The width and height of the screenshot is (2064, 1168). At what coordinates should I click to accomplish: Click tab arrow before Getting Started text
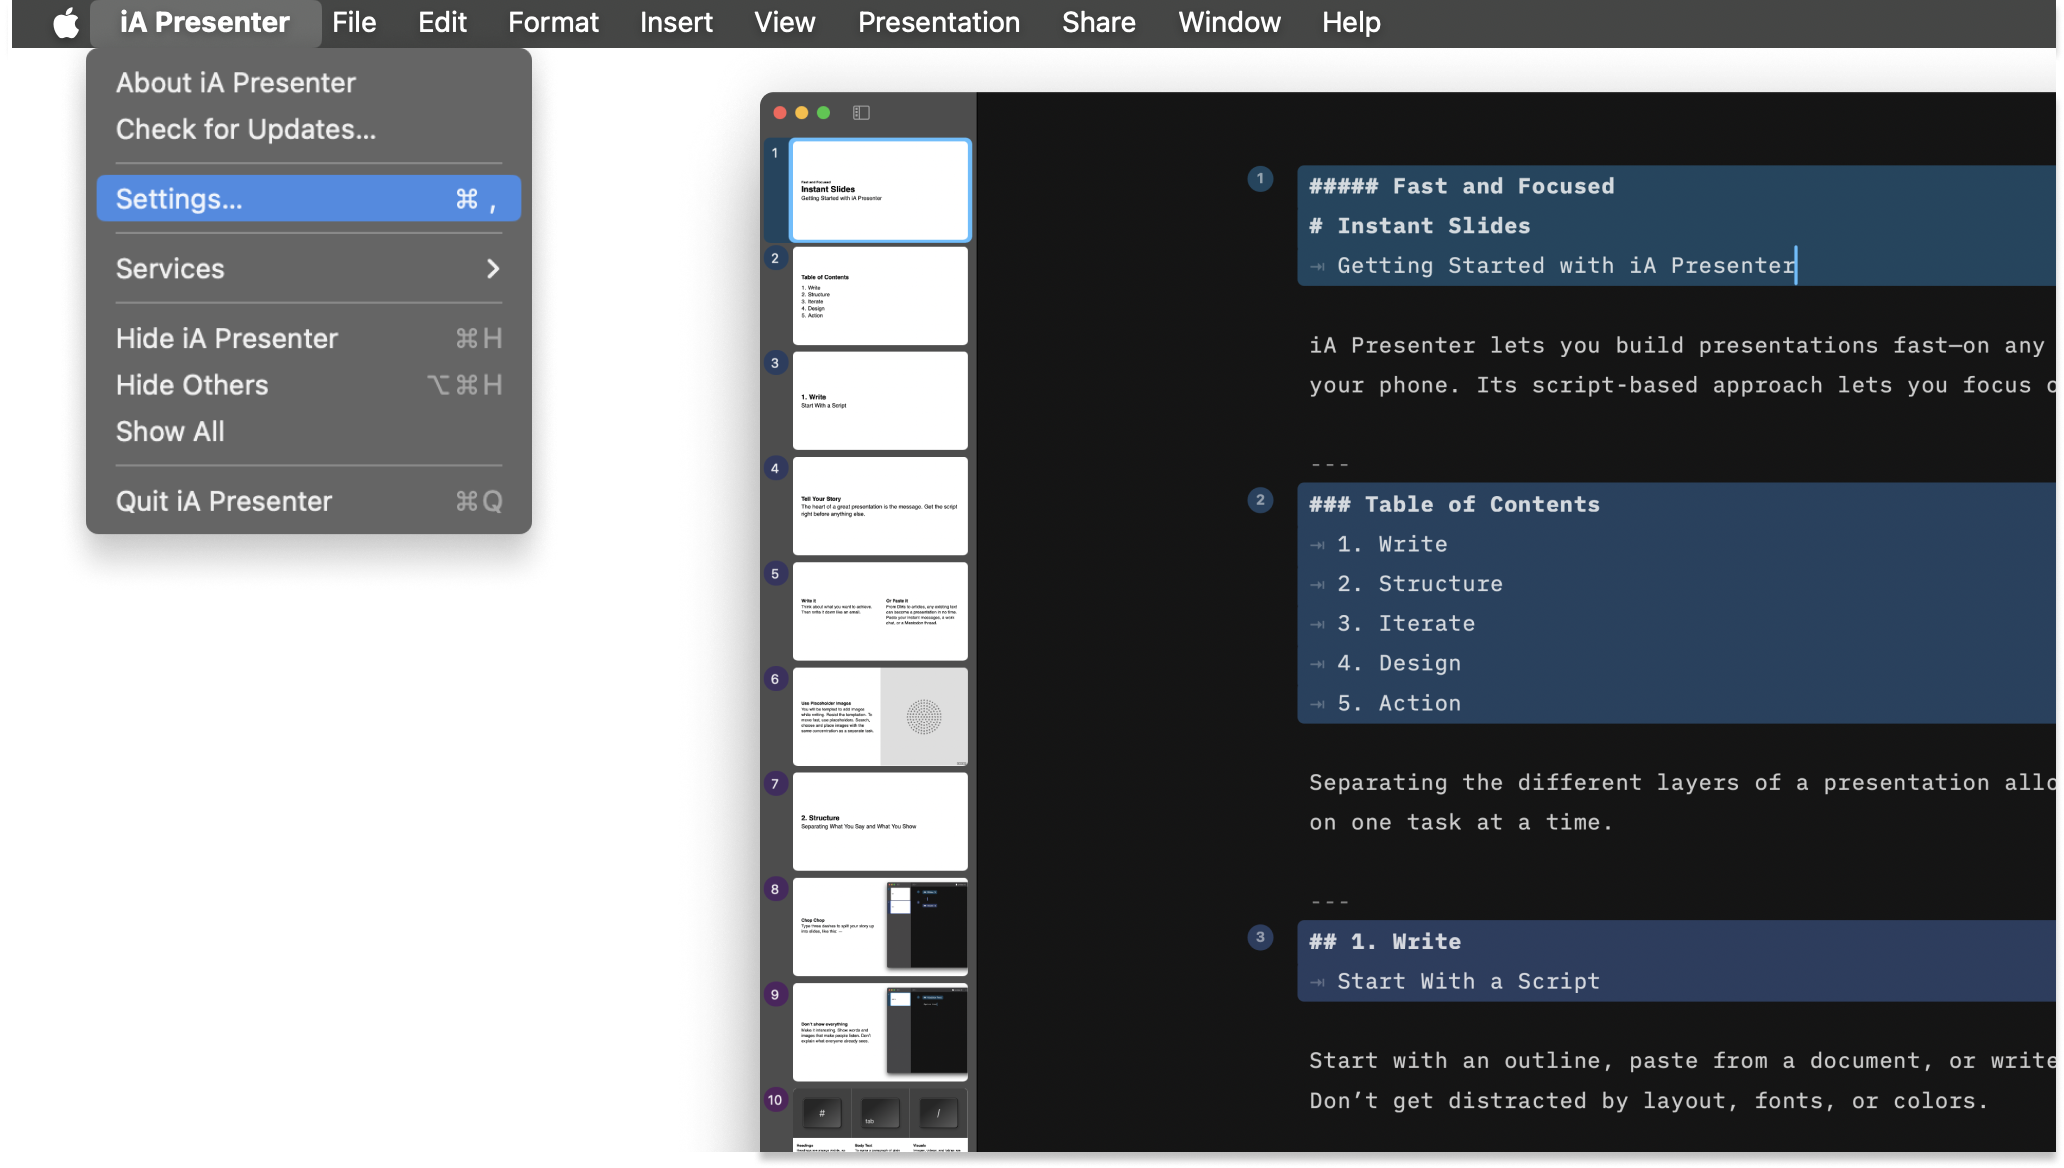point(1318,266)
